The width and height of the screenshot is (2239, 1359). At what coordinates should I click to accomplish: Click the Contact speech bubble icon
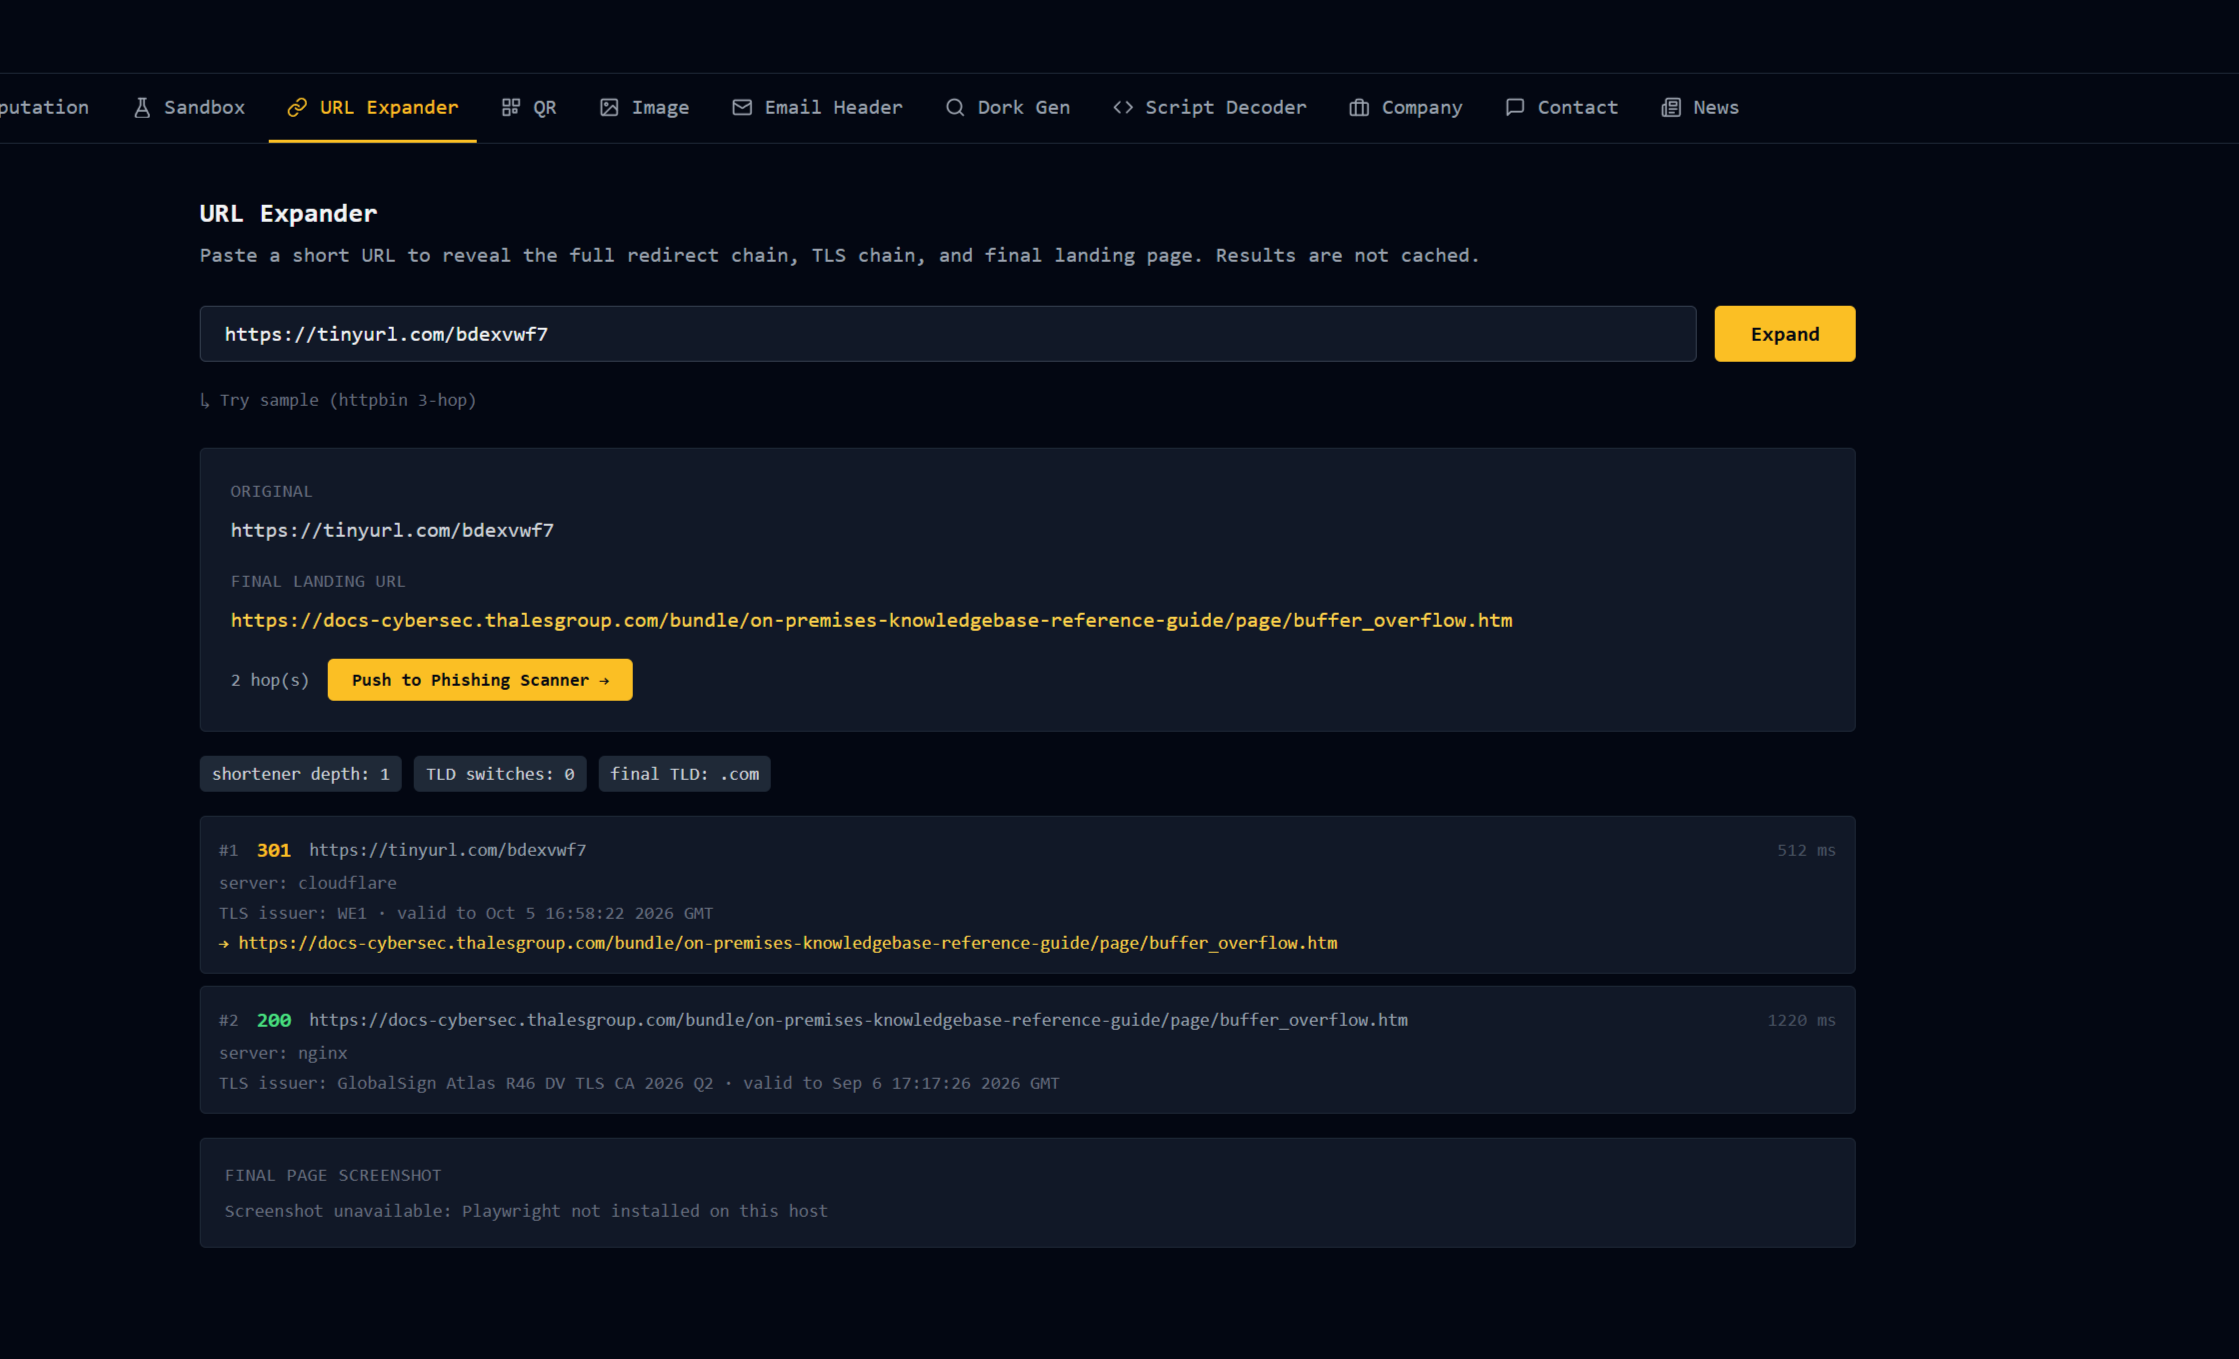pos(1515,107)
